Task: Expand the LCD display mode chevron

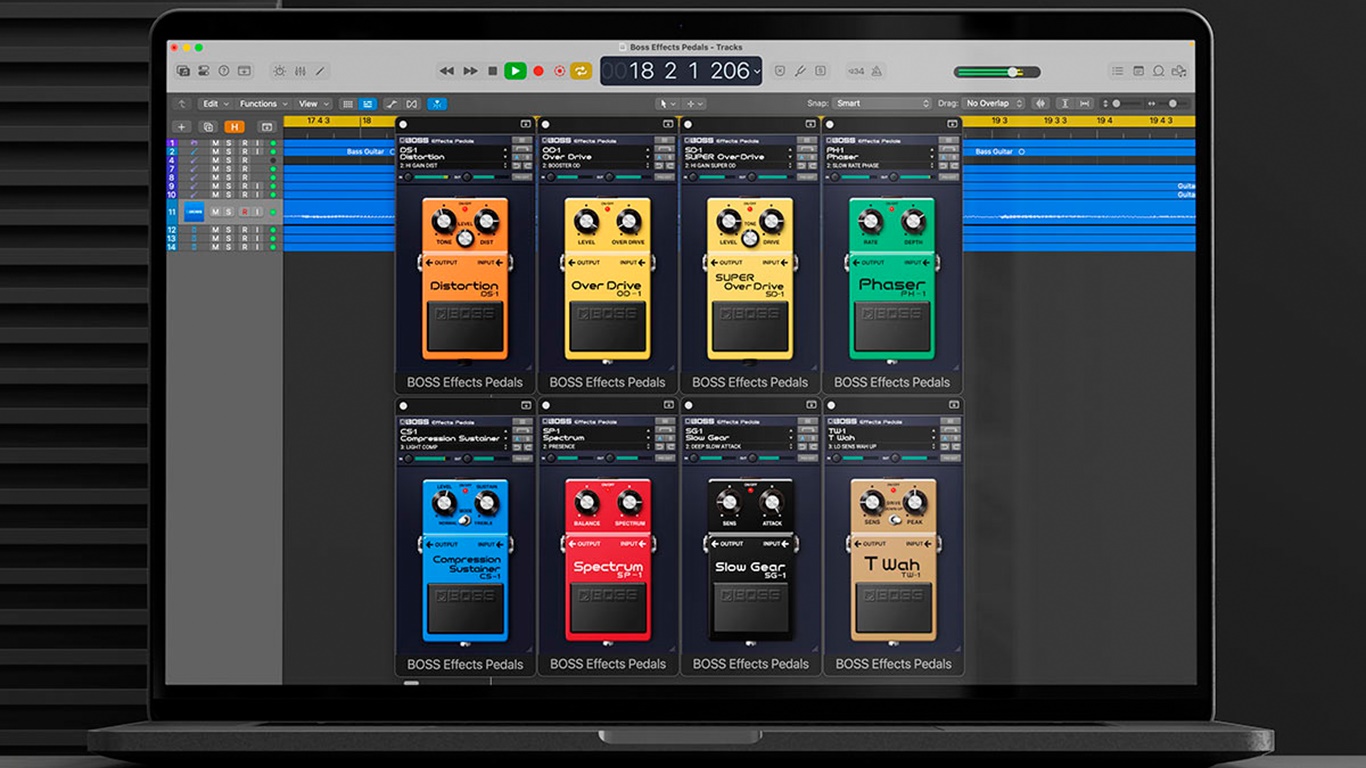Action: point(757,72)
